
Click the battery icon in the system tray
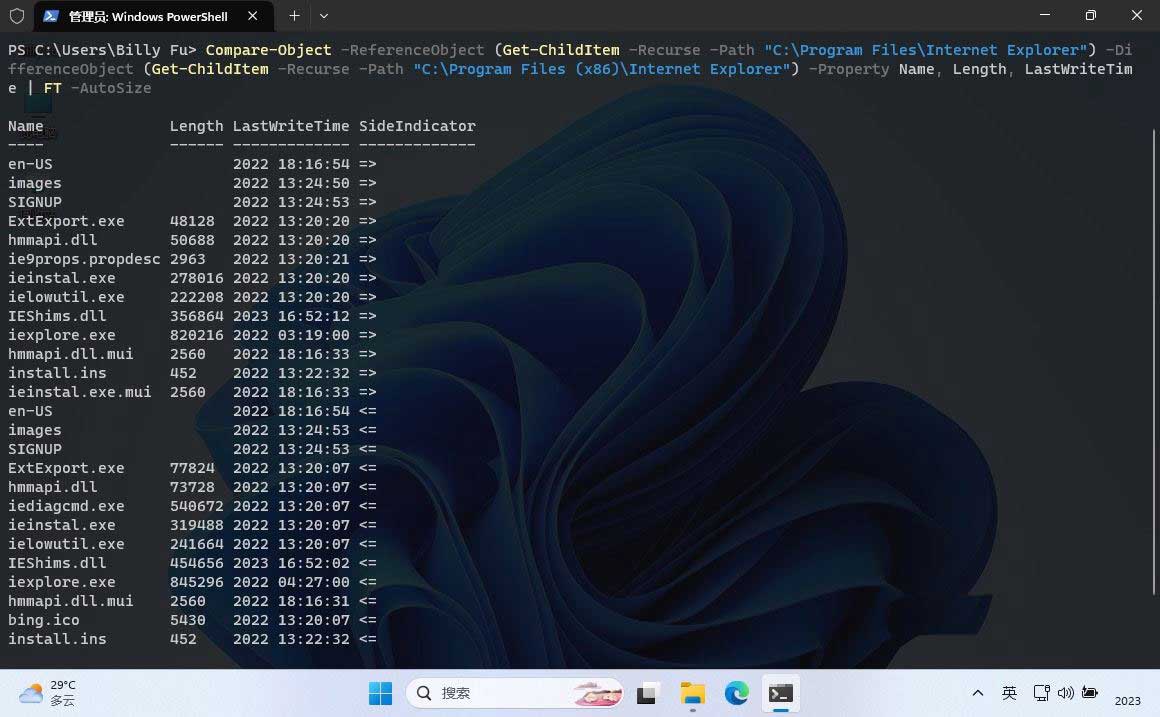(1090, 692)
